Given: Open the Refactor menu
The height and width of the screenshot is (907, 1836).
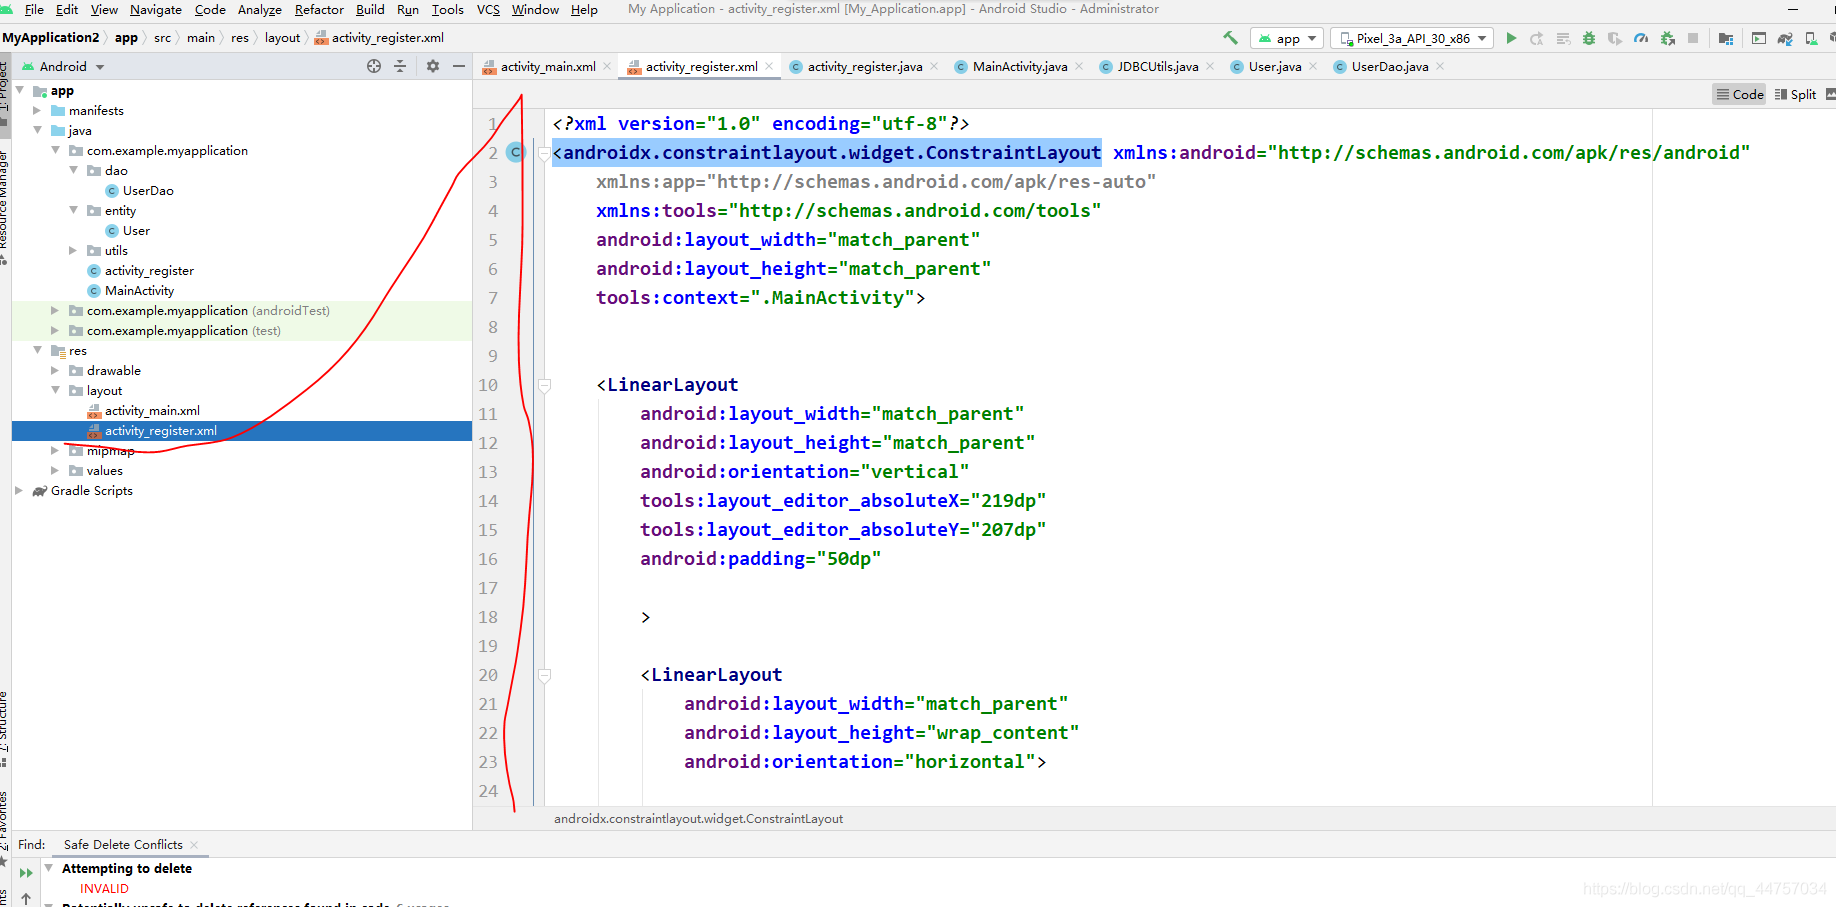Looking at the screenshot, I should click(319, 10).
